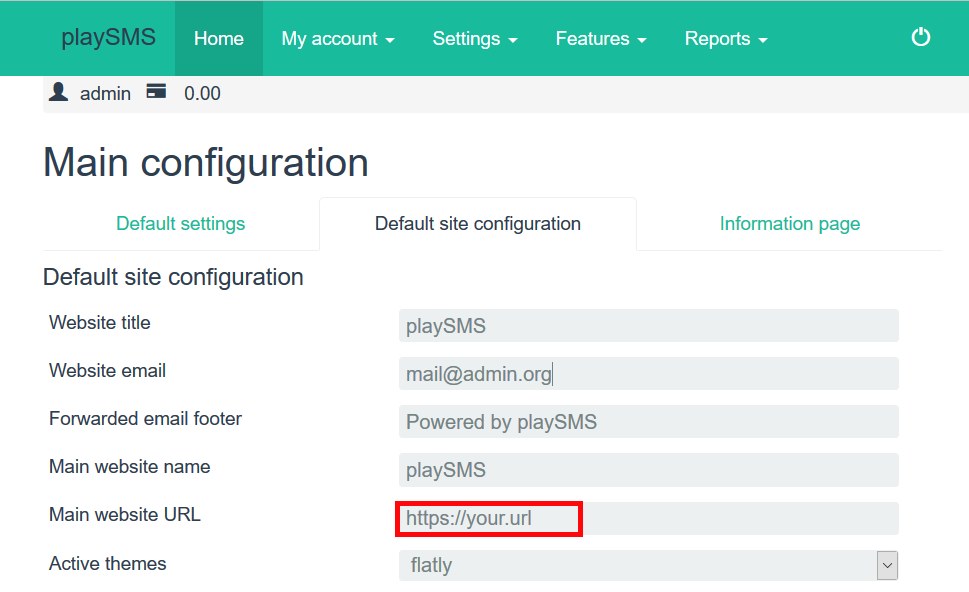Click the credit card balance icon

156,92
